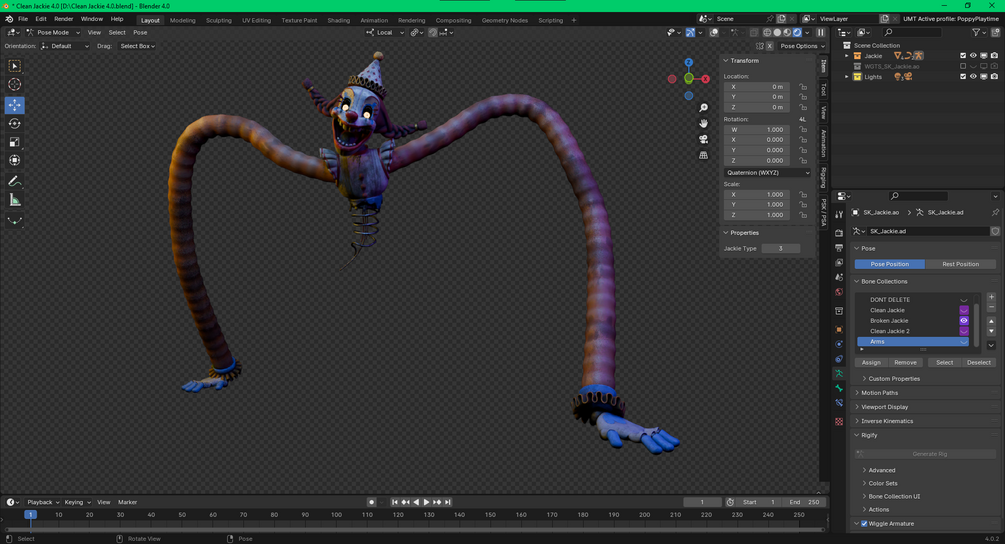Show the Clean Jackie bone collection
The image size is (1005, 544).
(963, 310)
